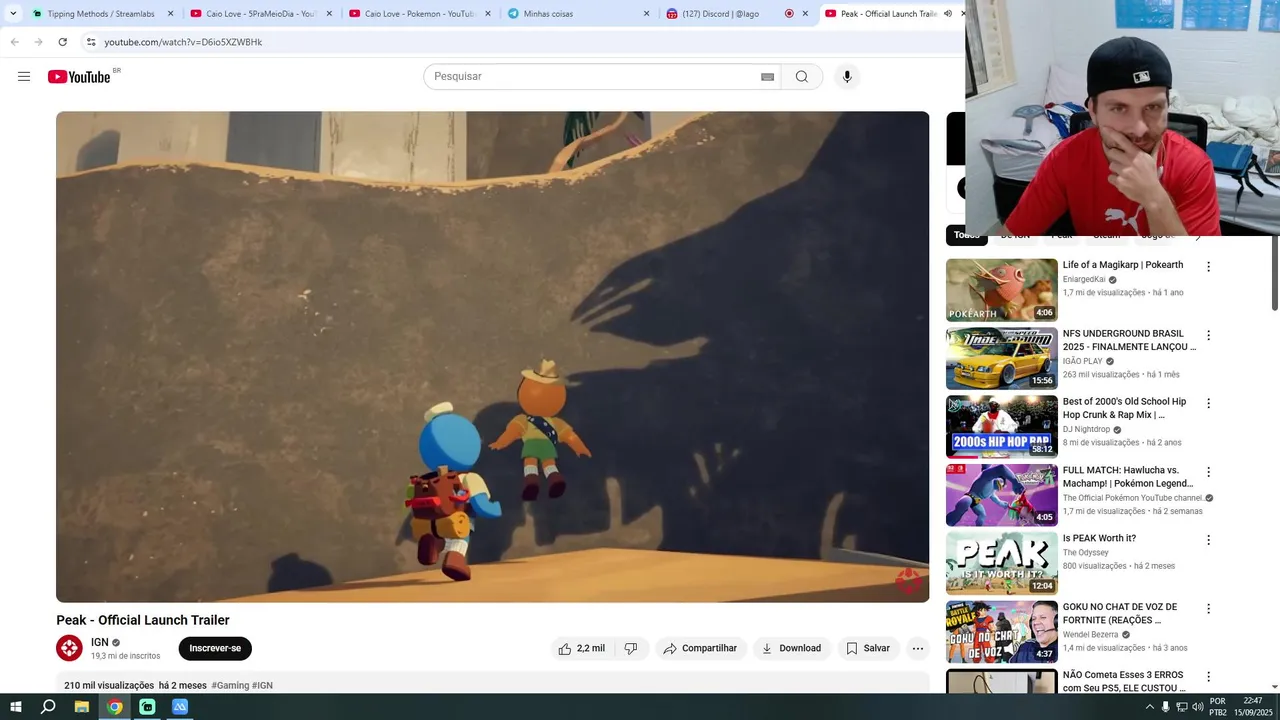Close the Discord tab
The width and height of the screenshot is (1280, 720).
click(805, 14)
